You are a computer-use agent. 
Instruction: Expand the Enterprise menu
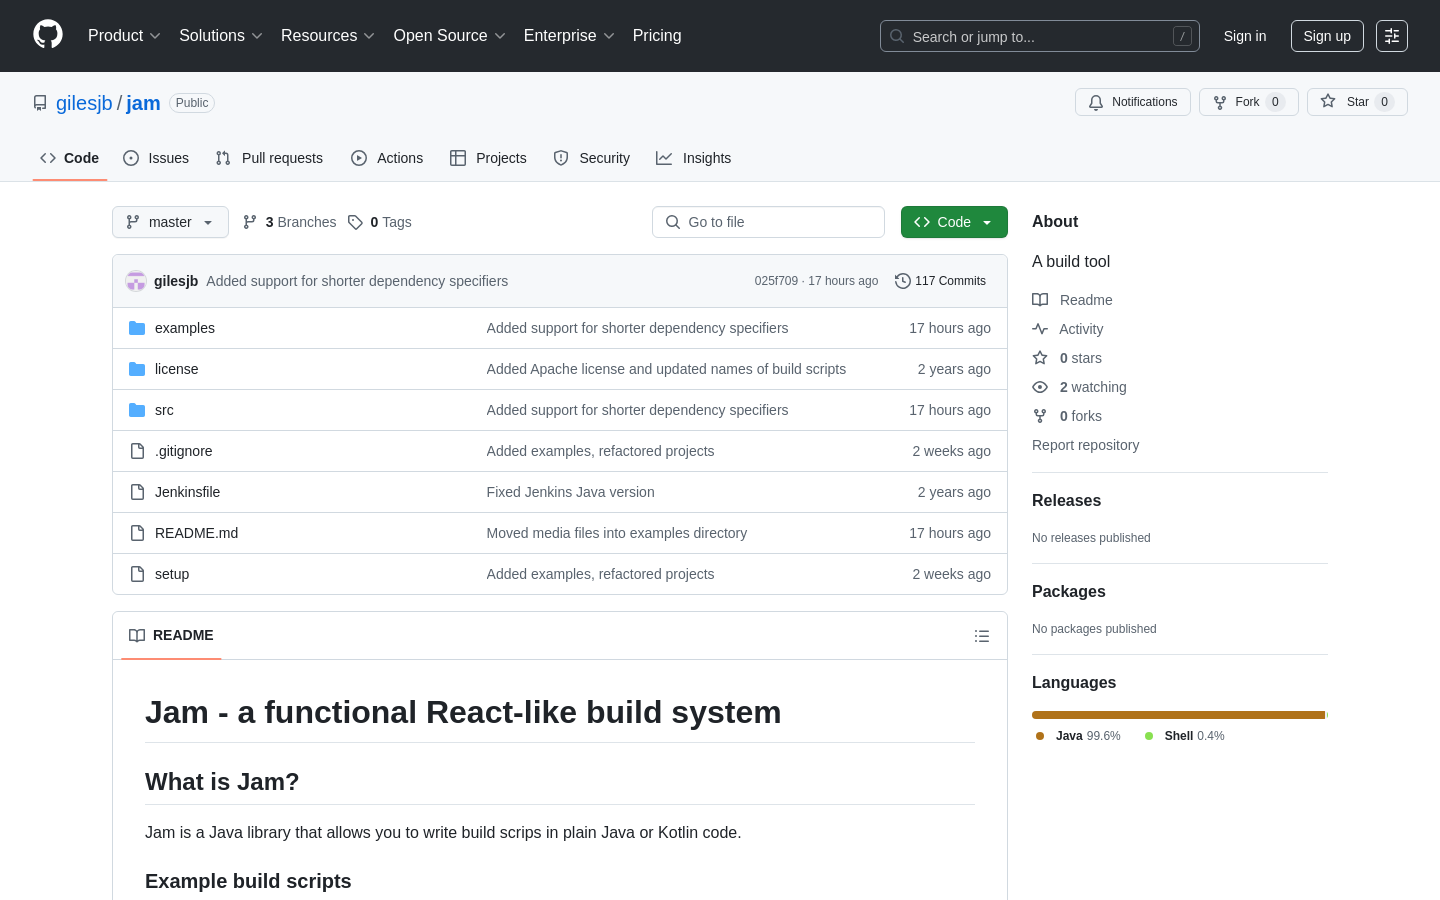click(569, 36)
